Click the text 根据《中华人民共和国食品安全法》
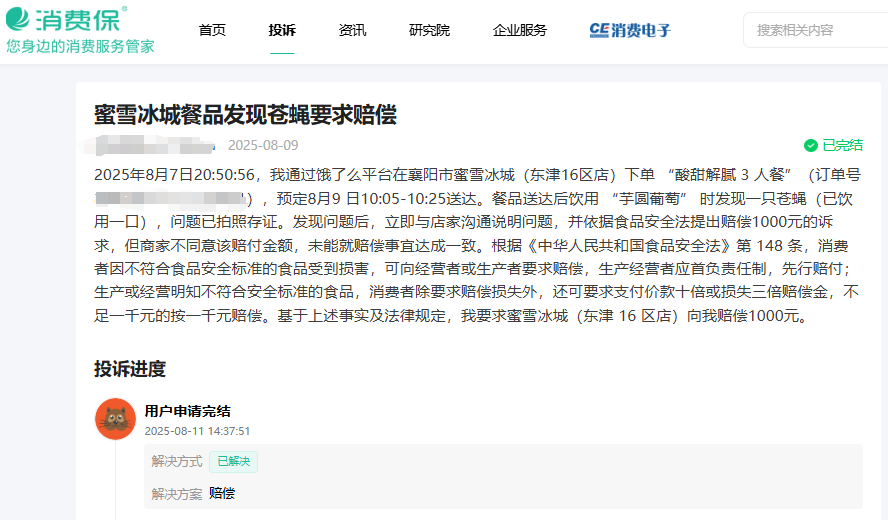This screenshot has height=520, width=888. (613, 246)
